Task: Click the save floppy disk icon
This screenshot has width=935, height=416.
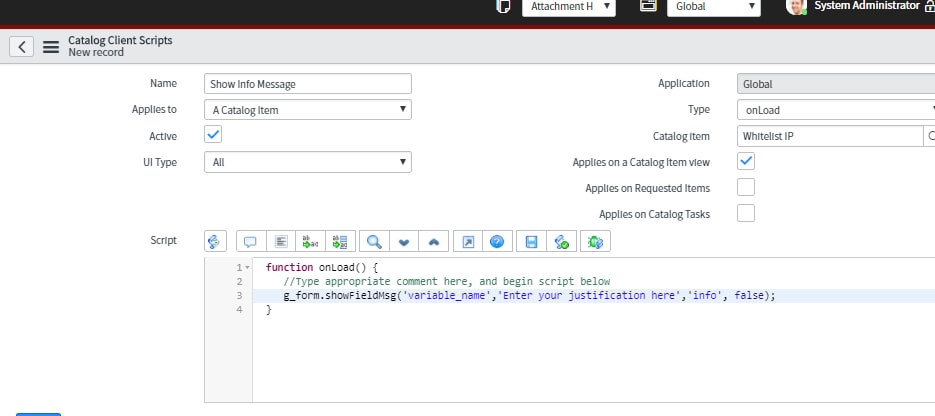Action: pos(532,241)
